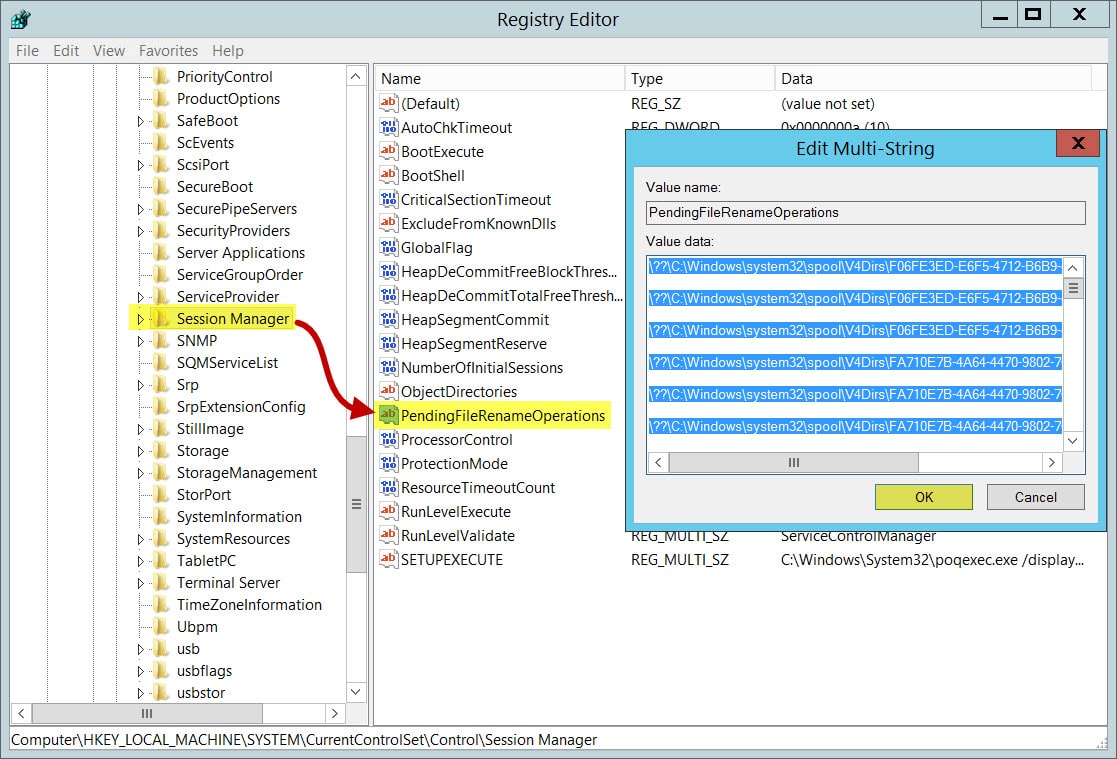Click the binary value icon beside HeapSegmentCommit
Viewport: 1117px width, 759px height.
click(x=387, y=319)
